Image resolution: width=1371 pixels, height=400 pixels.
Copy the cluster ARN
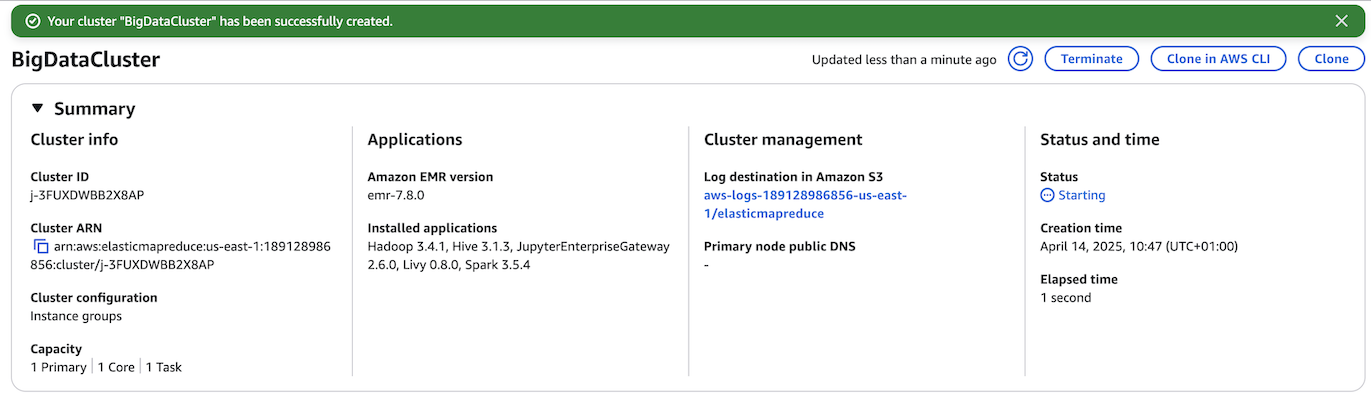[x=41, y=246]
